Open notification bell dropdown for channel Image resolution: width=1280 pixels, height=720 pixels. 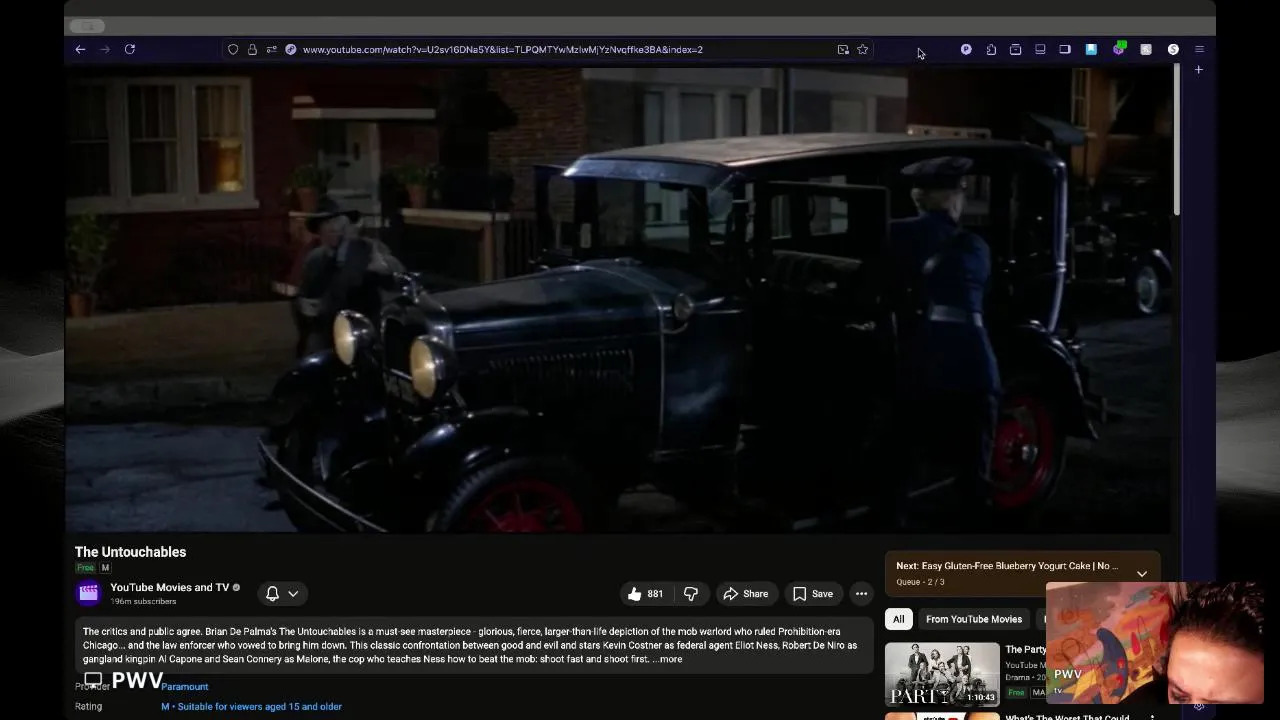(281, 594)
